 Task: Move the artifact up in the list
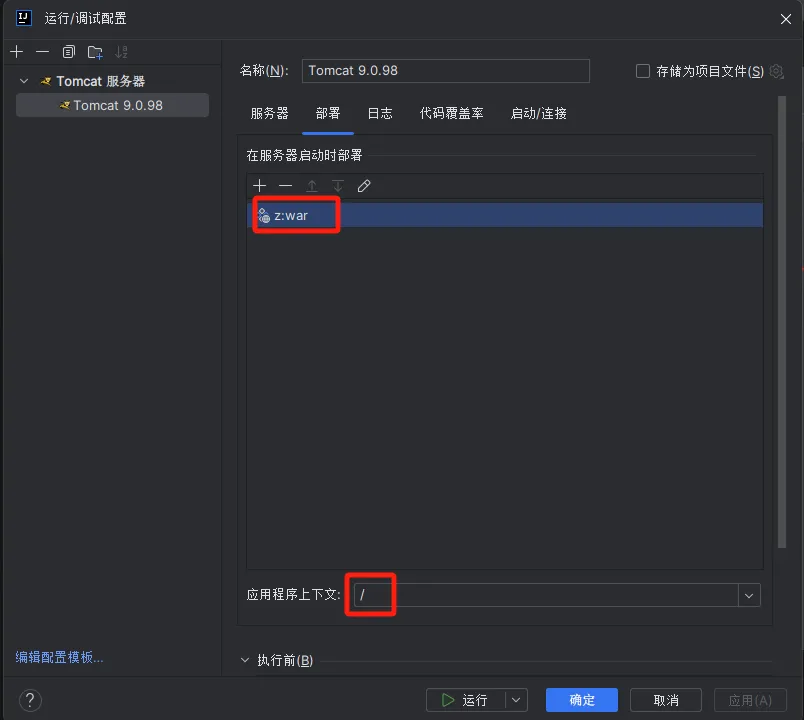click(x=312, y=185)
